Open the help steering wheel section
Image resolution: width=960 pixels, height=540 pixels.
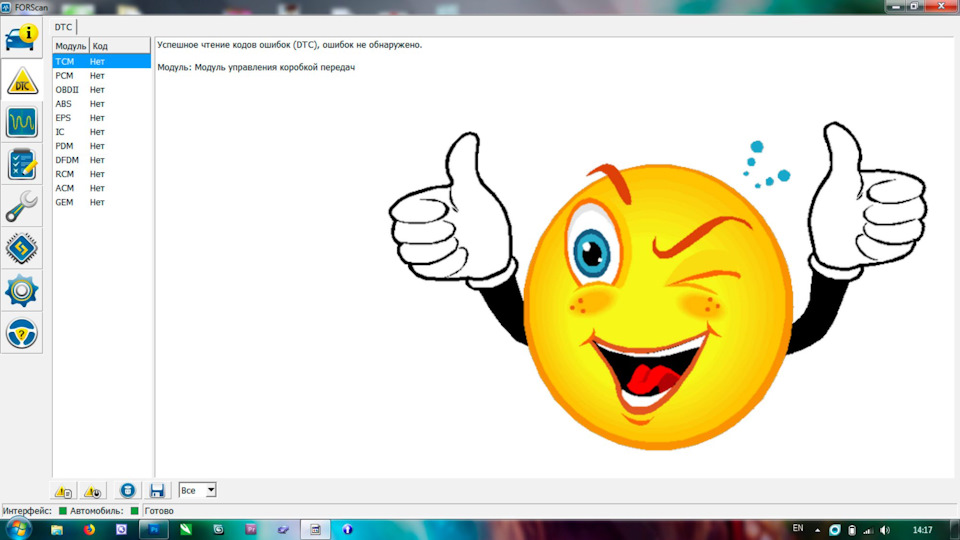click(x=21, y=333)
